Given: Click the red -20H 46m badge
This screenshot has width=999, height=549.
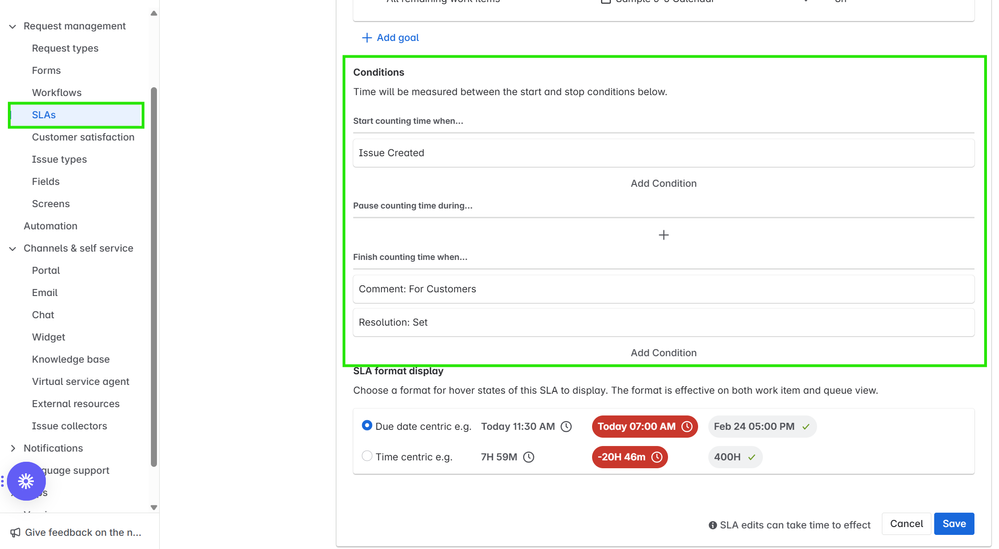Looking at the screenshot, I should point(629,457).
